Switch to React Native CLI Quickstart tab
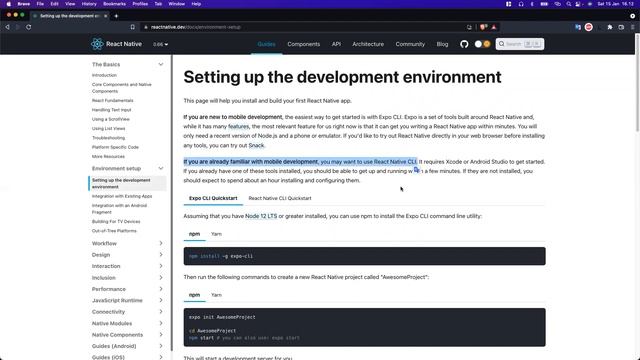Image resolution: width=640 pixels, height=360 pixels. (x=280, y=198)
